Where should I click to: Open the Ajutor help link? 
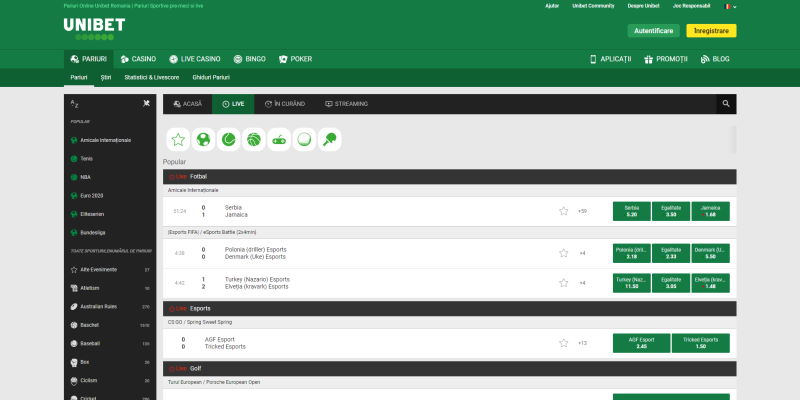pos(552,6)
